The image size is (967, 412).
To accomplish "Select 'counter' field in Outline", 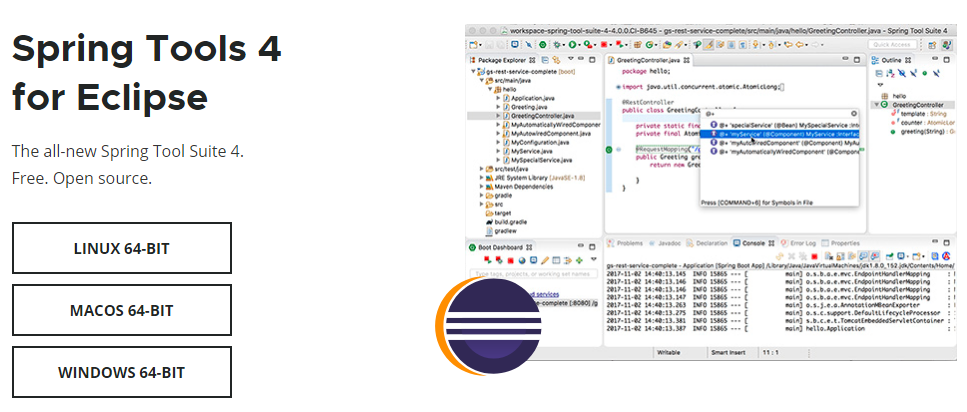I will 923,123.
